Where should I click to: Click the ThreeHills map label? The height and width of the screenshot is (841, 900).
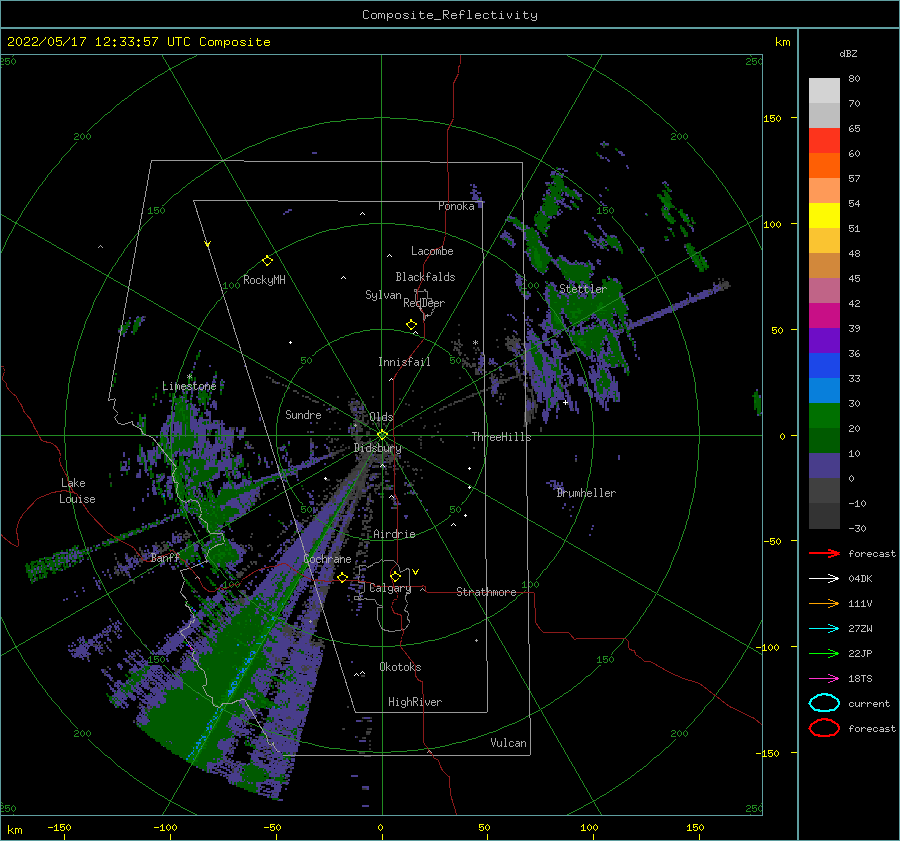[x=501, y=437]
